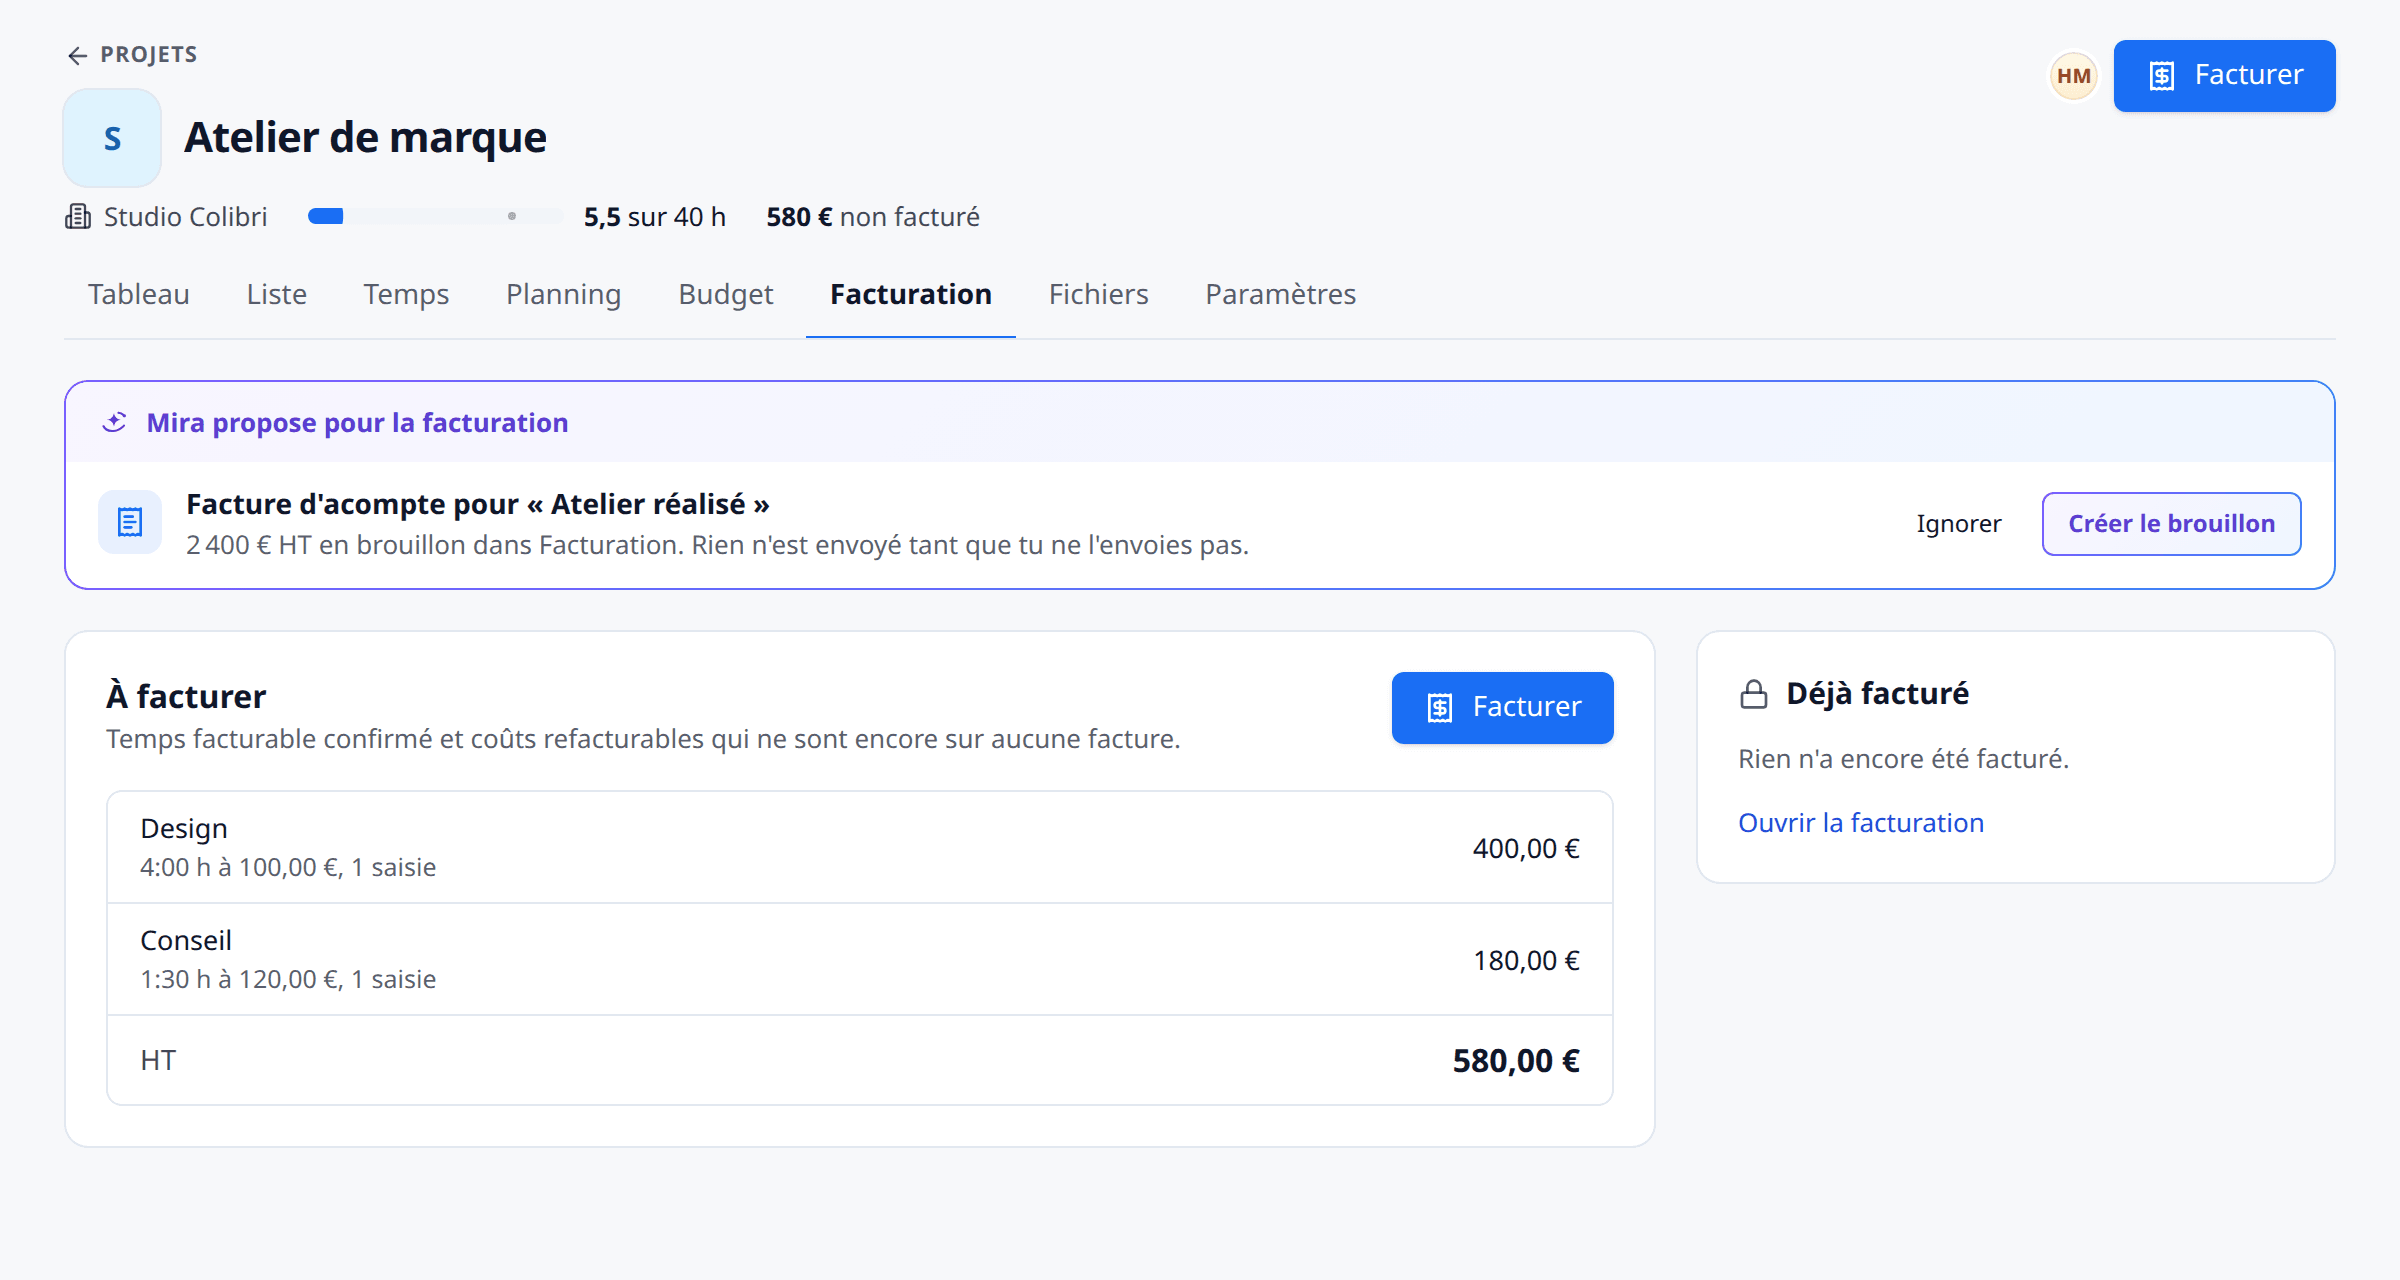This screenshot has height=1280, width=2400.
Task: Select the Conseil line item row
Action: [860, 960]
